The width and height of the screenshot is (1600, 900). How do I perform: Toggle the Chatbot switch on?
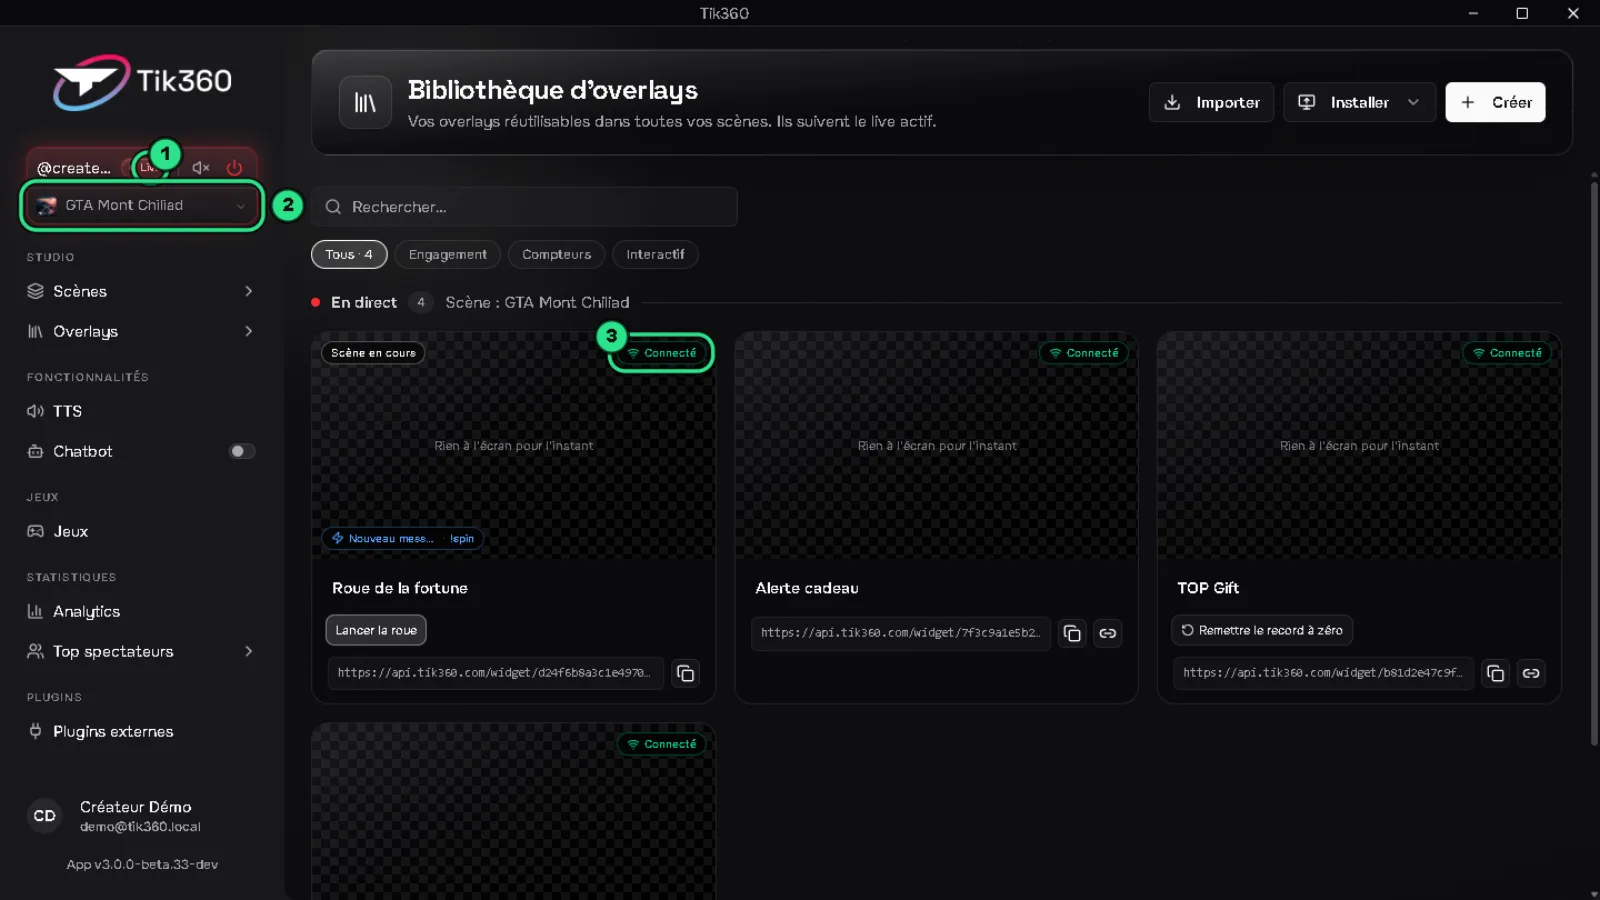242,451
